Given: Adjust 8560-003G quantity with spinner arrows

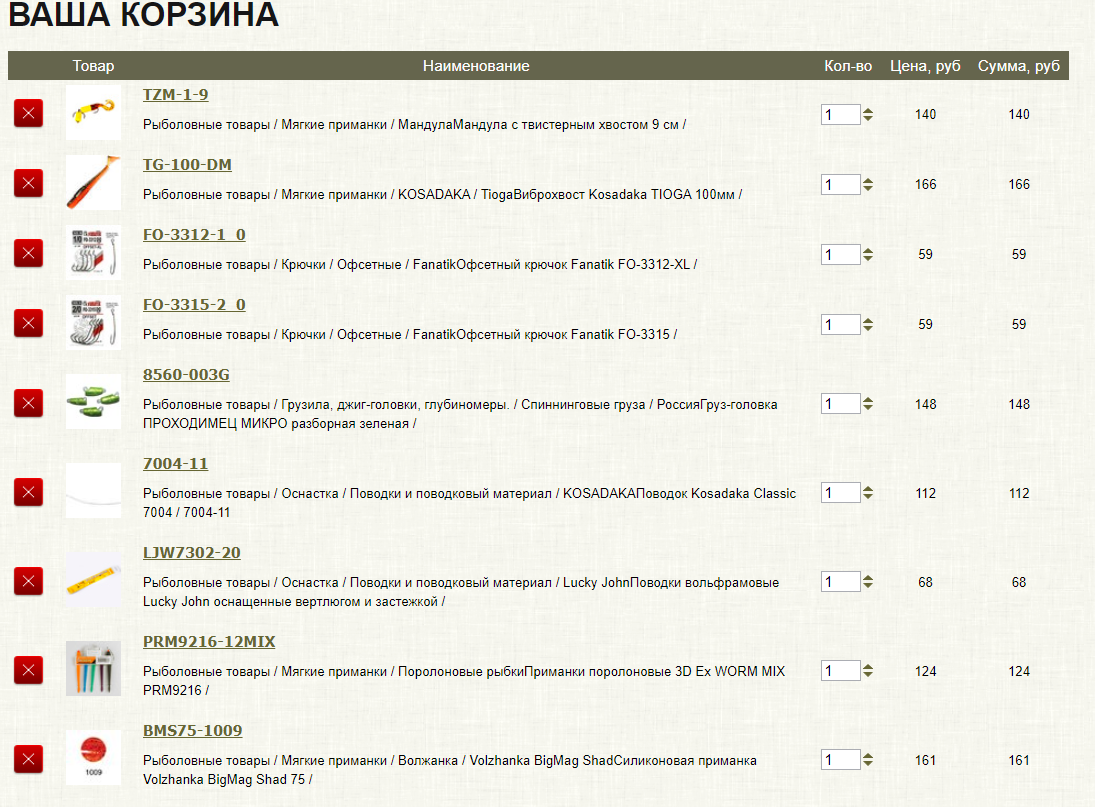Looking at the screenshot, I should pos(867,404).
